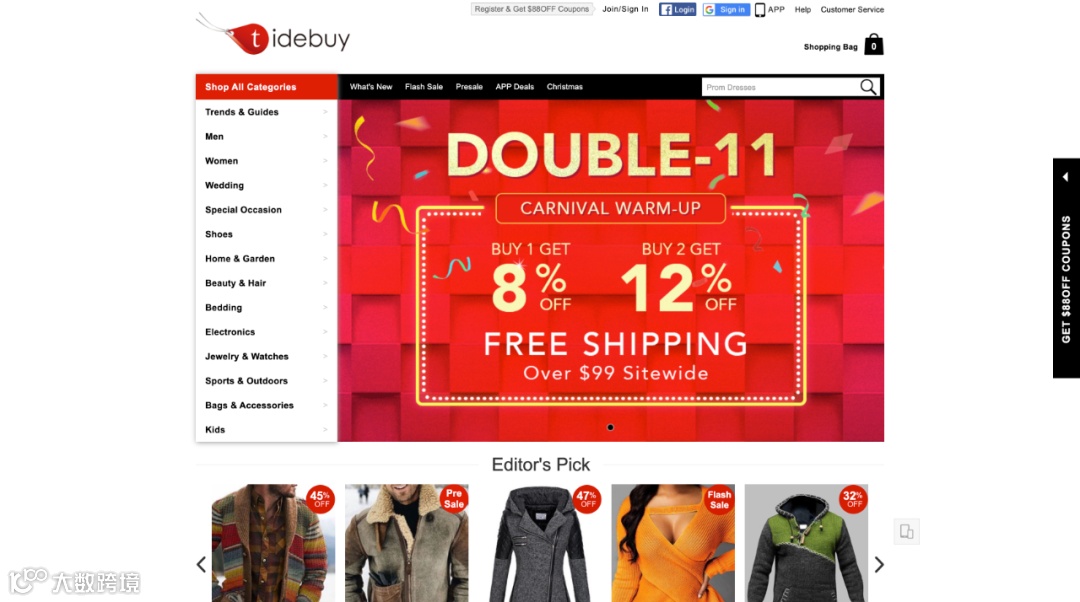Show previous Editor's Pick items arrow
Viewport: 1080px width, 602px height.
201,565
